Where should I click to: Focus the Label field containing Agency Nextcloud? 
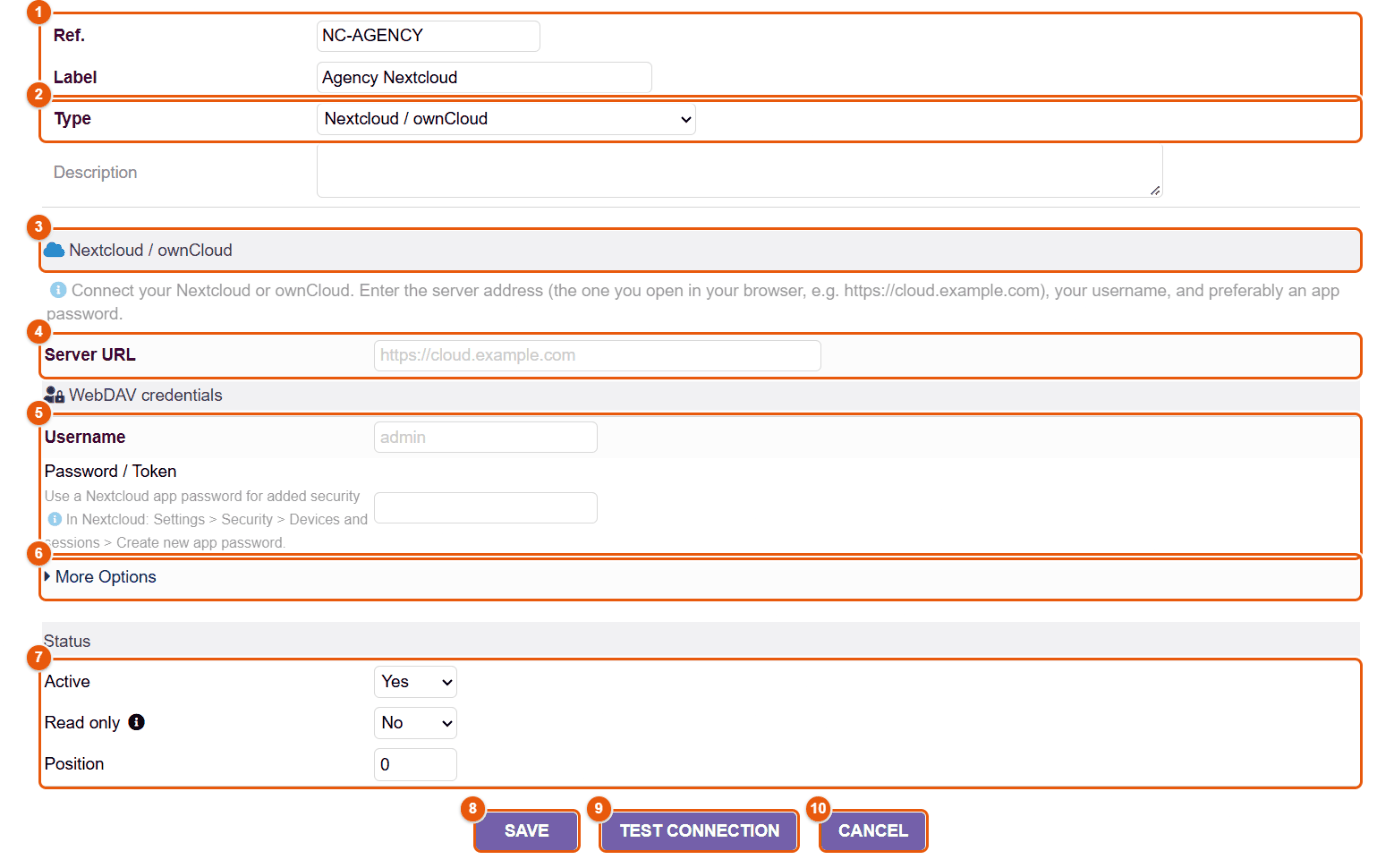click(x=484, y=77)
